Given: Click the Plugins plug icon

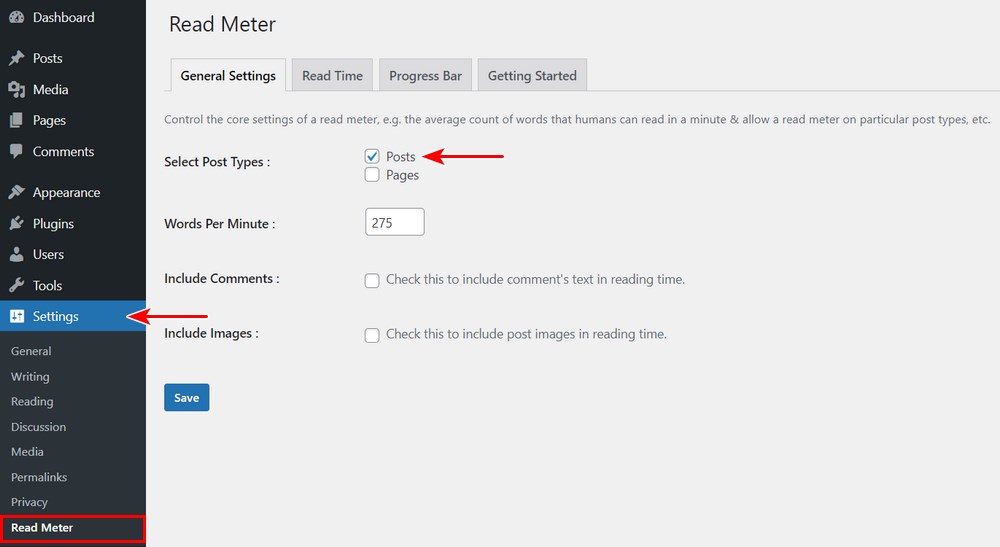Looking at the screenshot, I should tap(17, 223).
